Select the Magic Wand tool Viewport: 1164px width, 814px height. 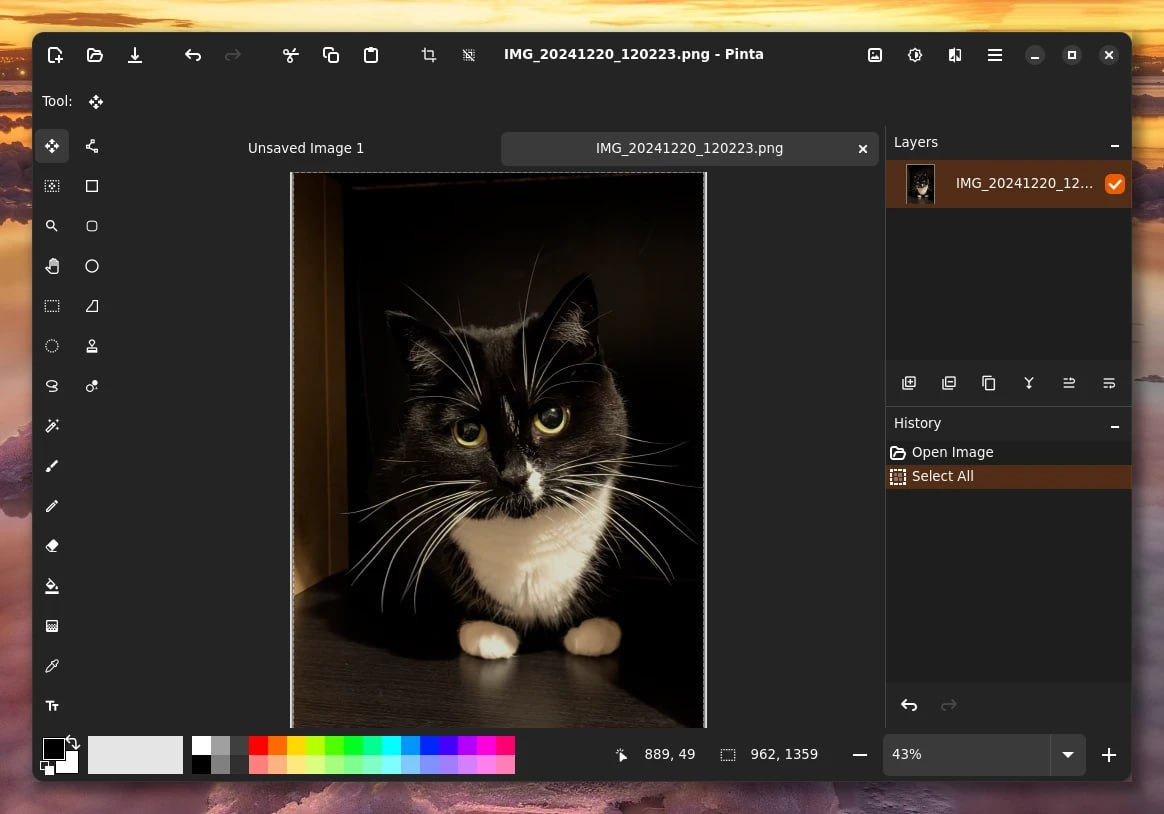click(52, 426)
